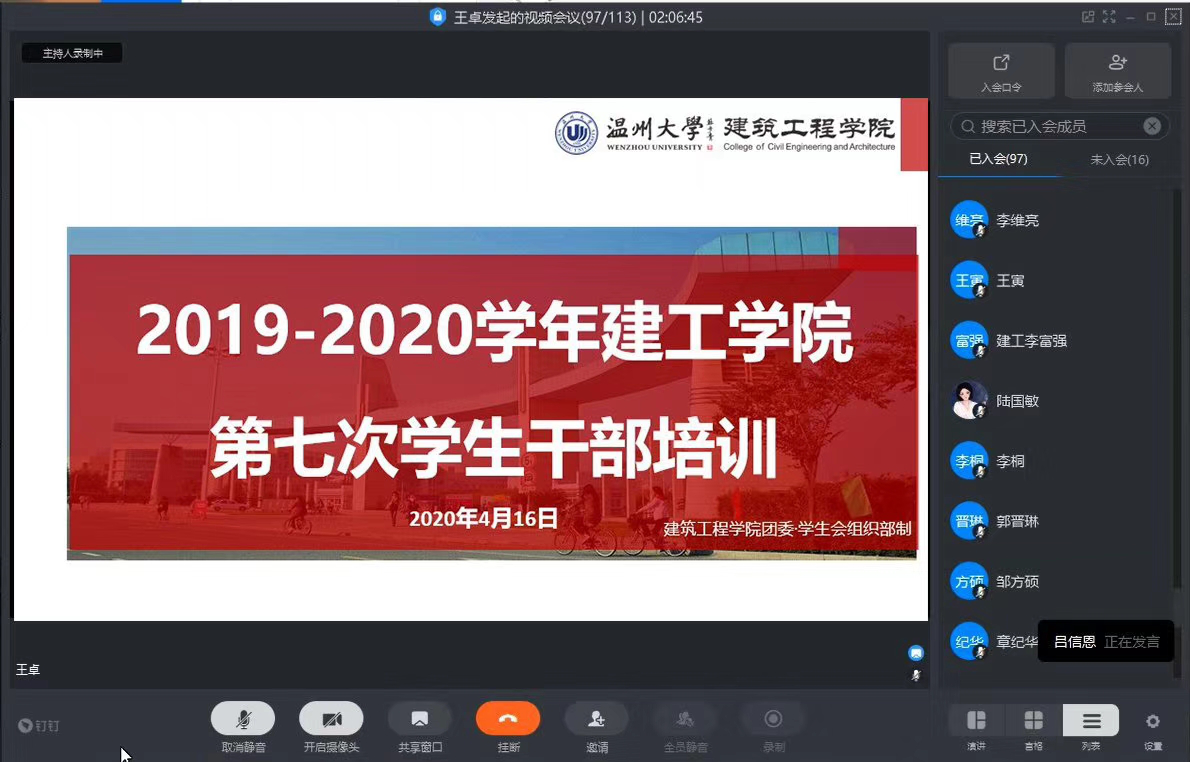Select the 已入会(97) tab

[x=998, y=159]
